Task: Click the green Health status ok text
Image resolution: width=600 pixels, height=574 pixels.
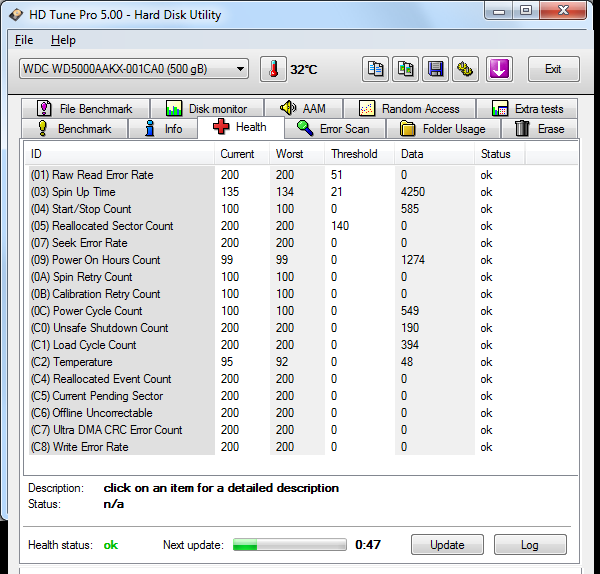Action: pyautogui.click(x=111, y=545)
